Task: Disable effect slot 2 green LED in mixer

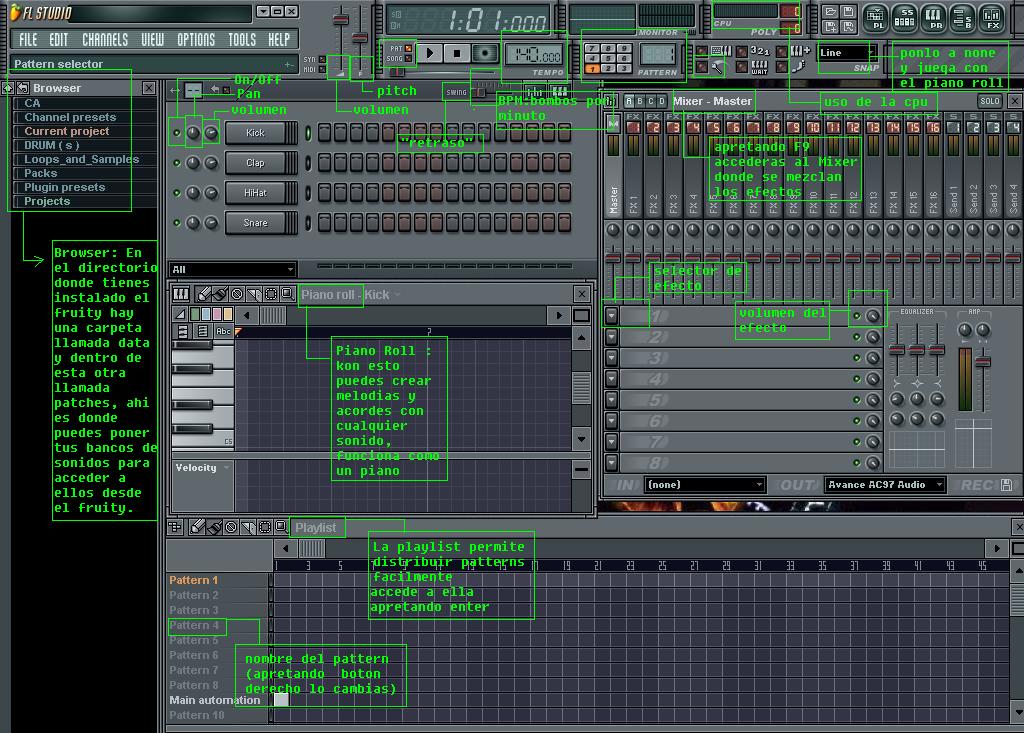Action: [x=857, y=337]
